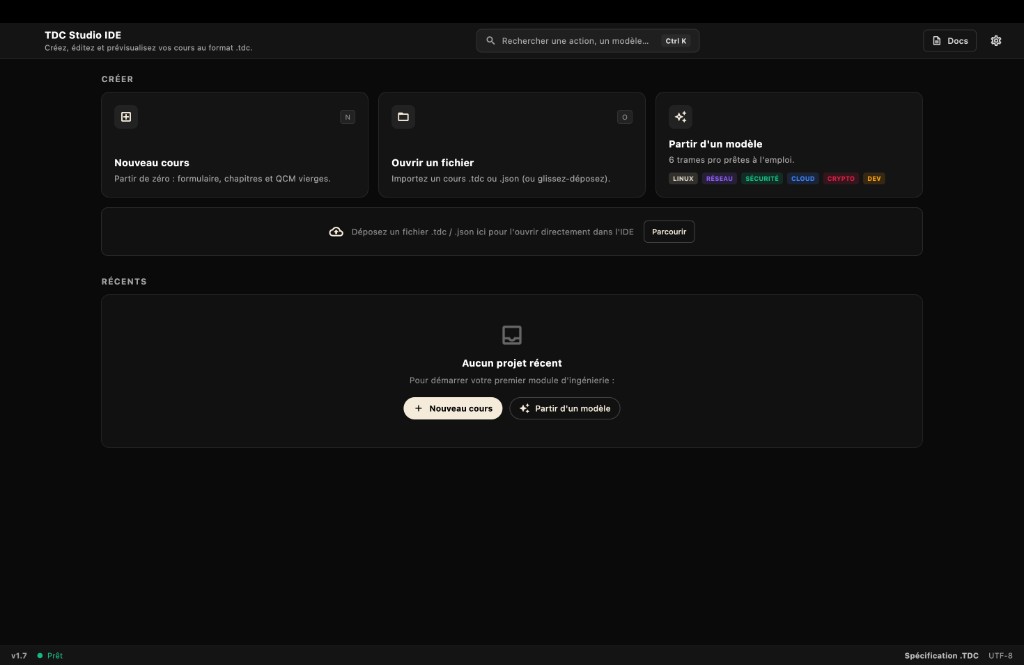Open the Docs page
Image resolution: width=1024 pixels, height=665 pixels.
950,41
